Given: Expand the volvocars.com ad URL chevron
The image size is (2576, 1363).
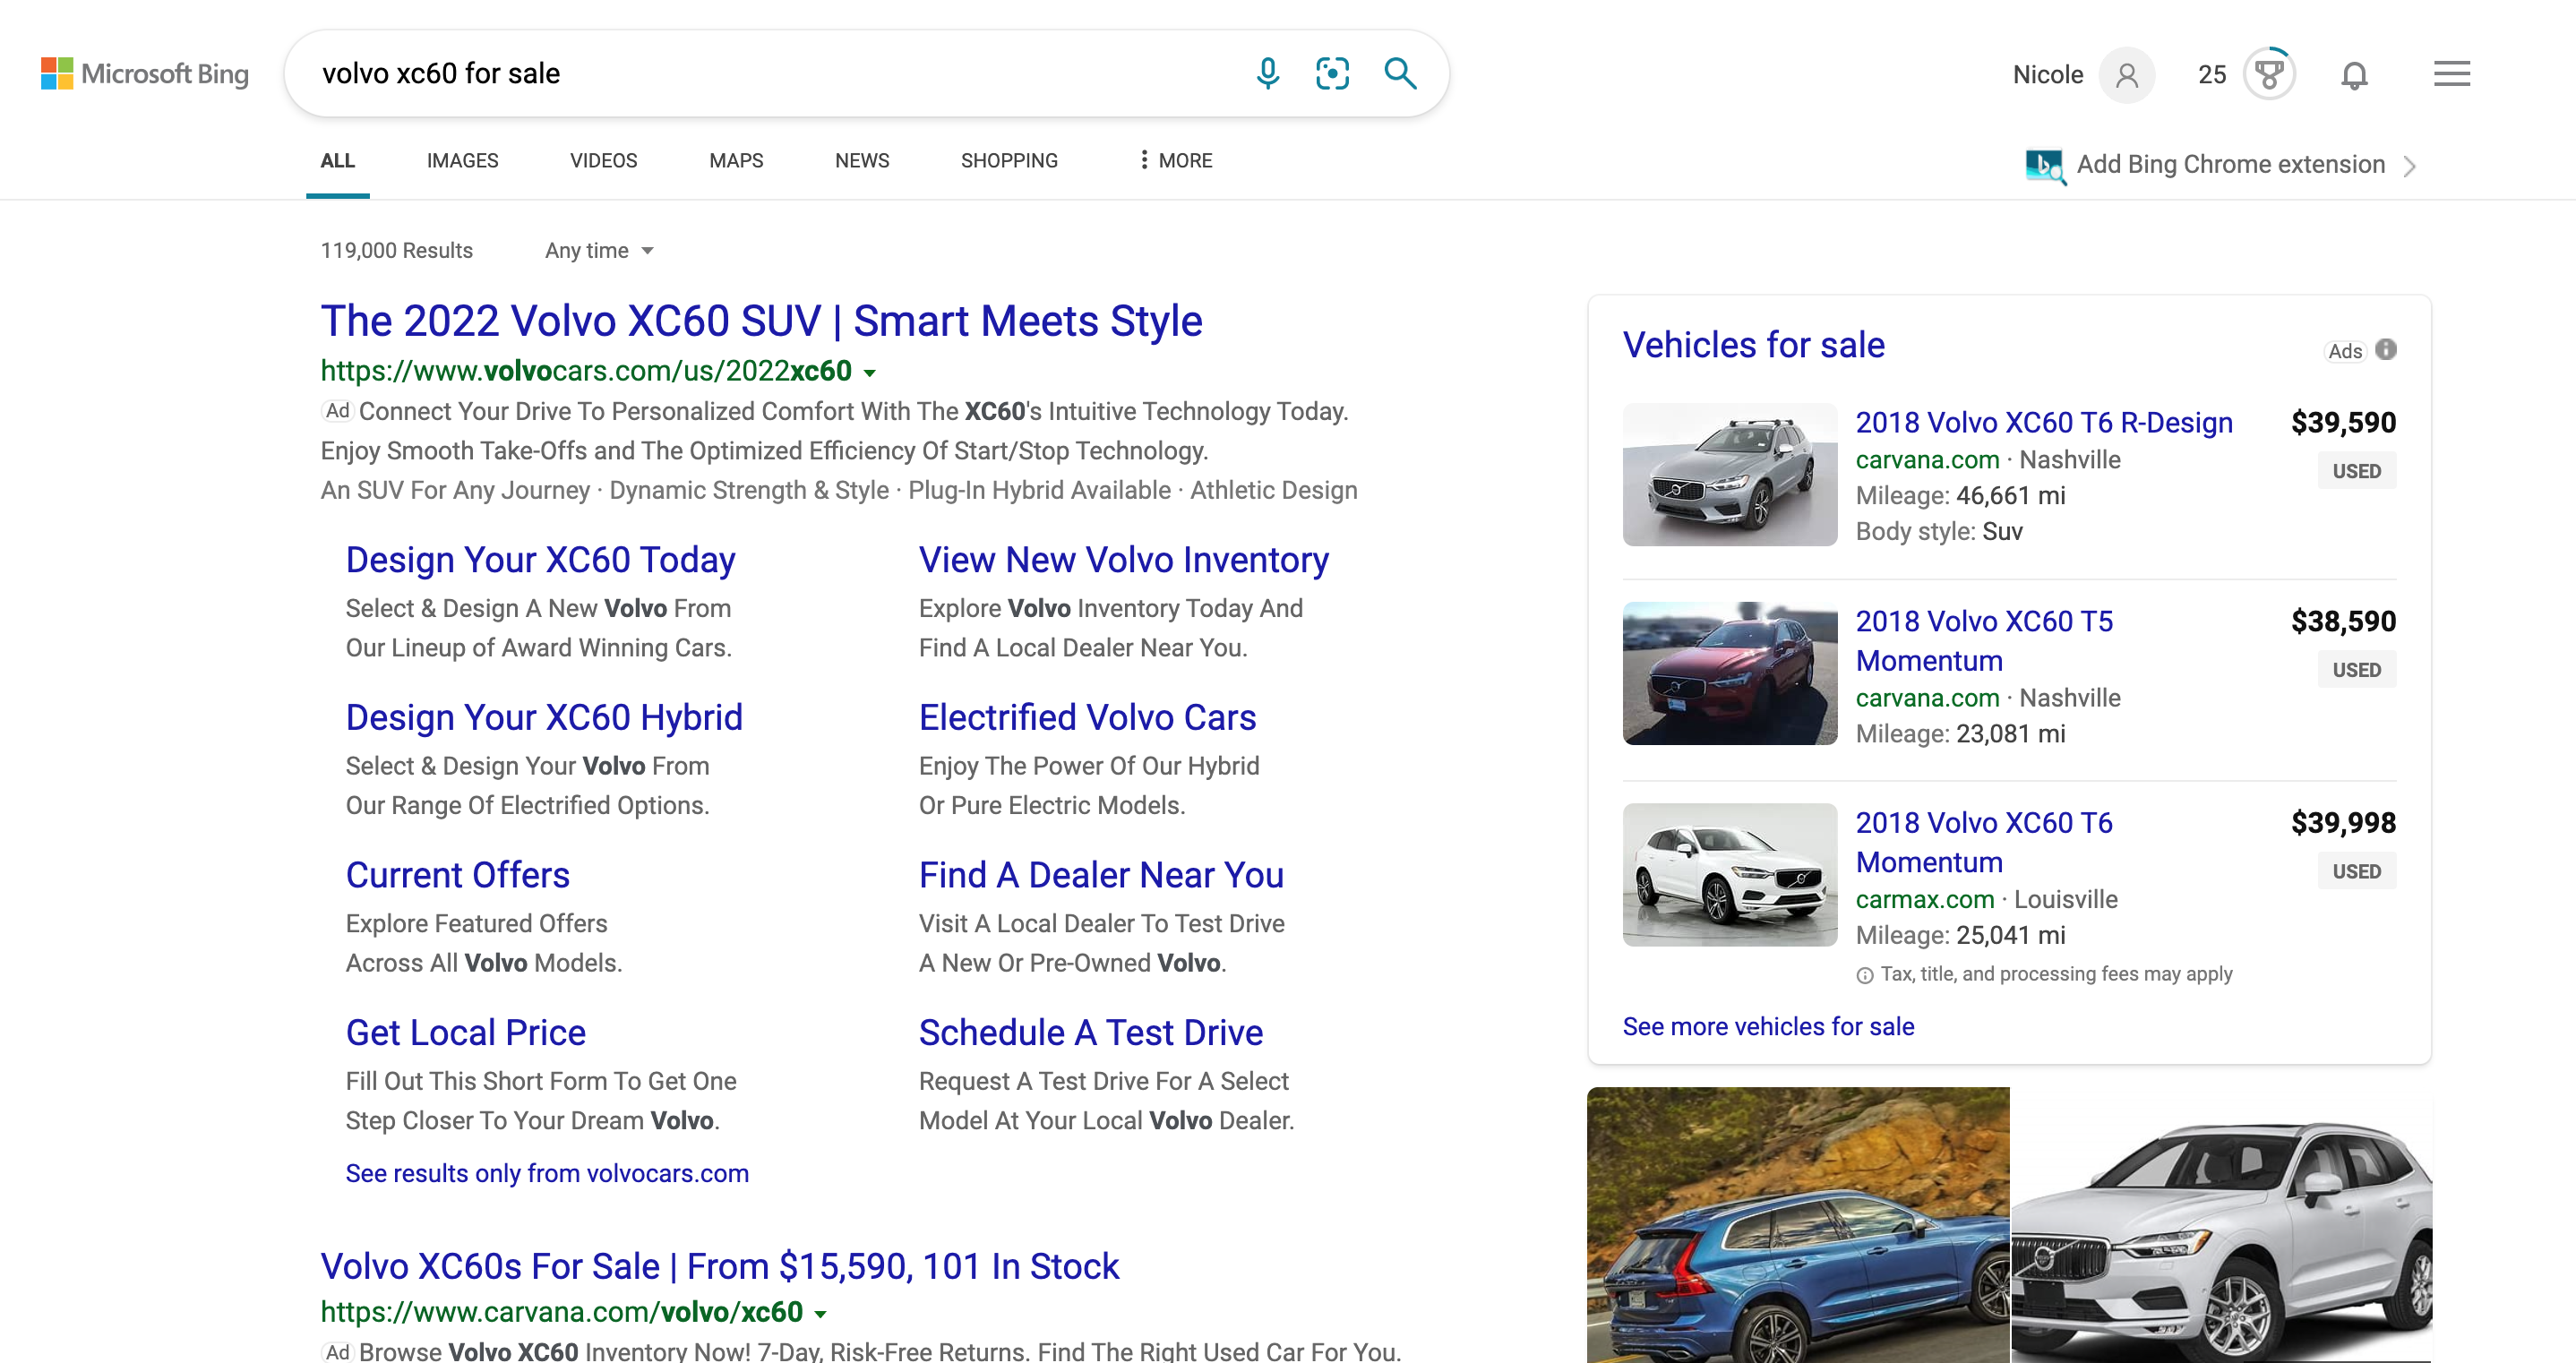Looking at the screenshot, I should point(870,373).
